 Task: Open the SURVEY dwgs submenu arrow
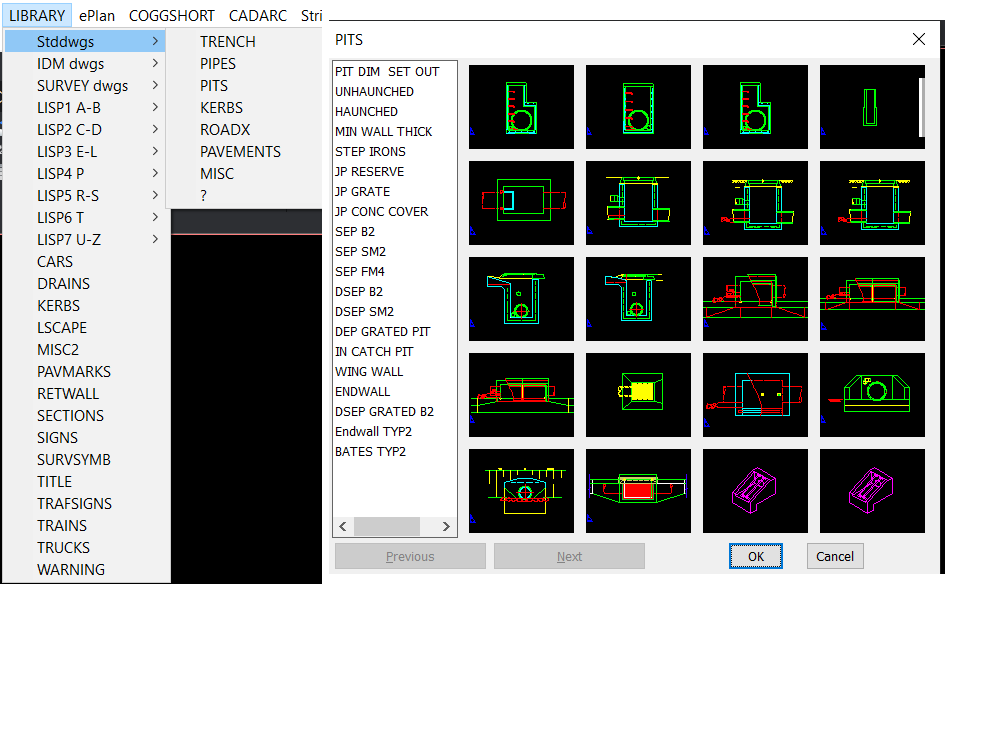click(156, 86)
